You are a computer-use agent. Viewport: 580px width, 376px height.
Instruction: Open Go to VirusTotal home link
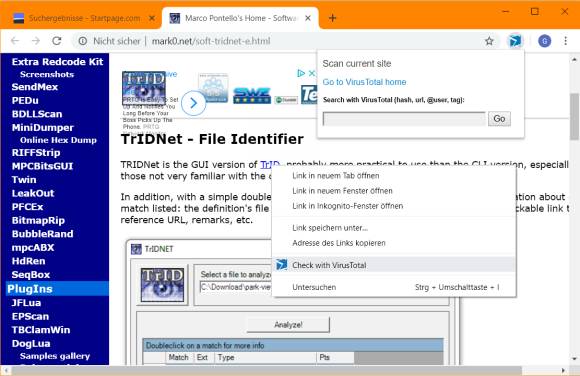364,82
